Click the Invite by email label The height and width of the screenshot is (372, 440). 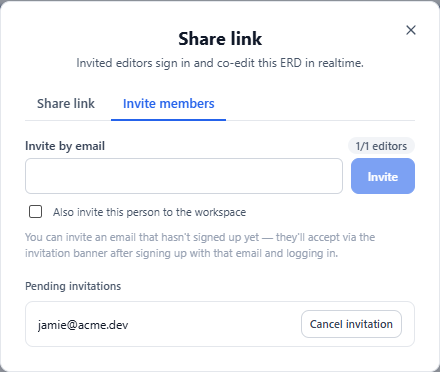65,146
